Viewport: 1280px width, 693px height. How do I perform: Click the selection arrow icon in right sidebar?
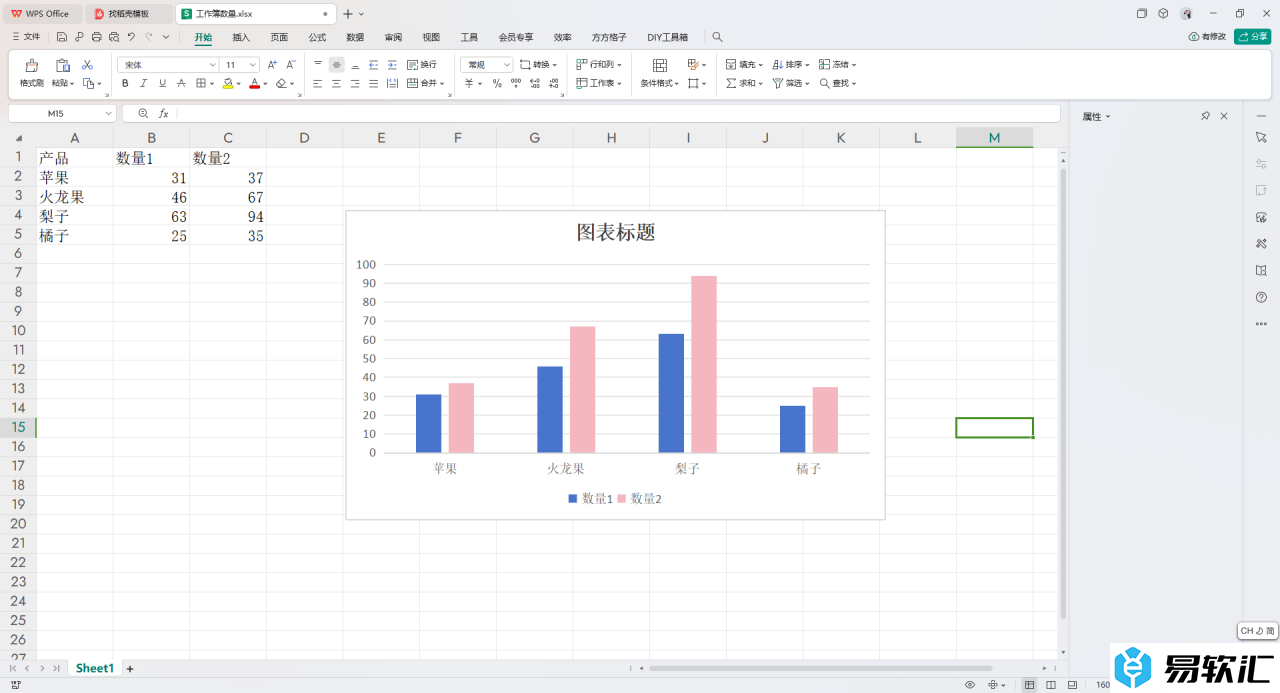point(1261,136)
